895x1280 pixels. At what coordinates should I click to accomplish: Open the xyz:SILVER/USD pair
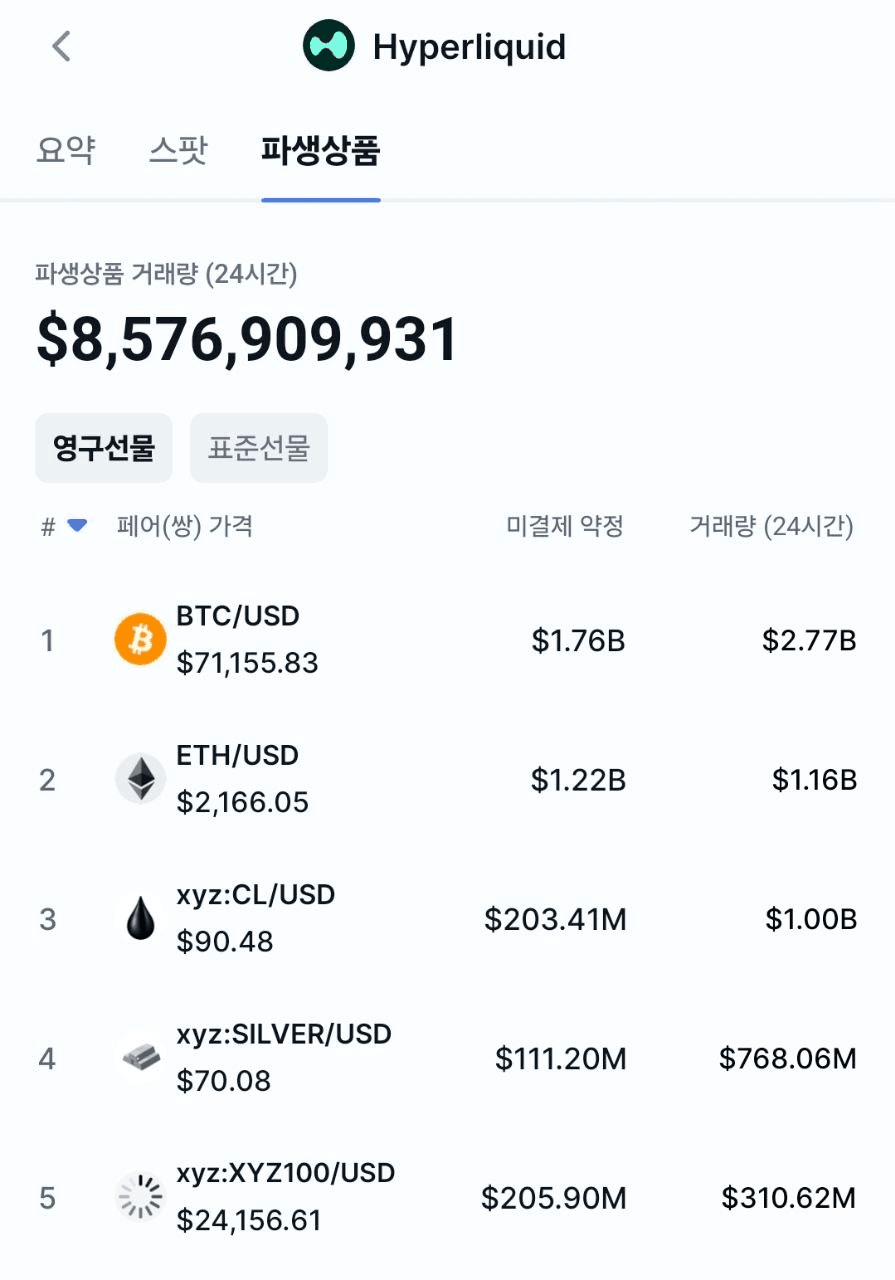click(x=284, y=1034)
